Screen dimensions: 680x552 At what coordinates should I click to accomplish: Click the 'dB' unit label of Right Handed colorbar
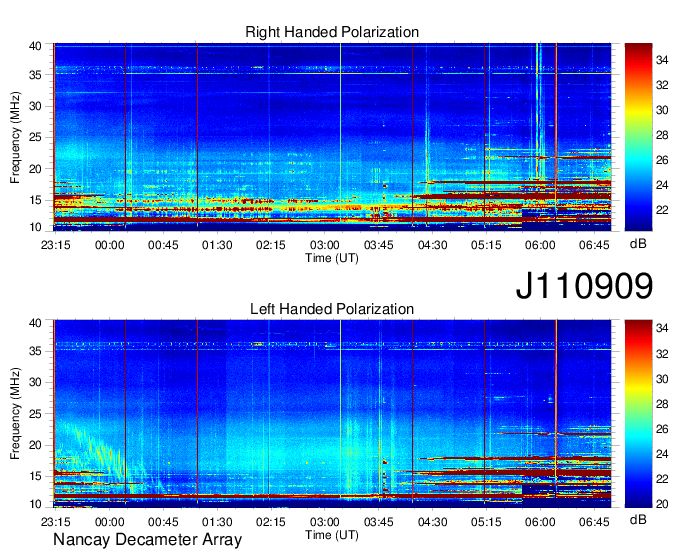click(x=638, y=244)
